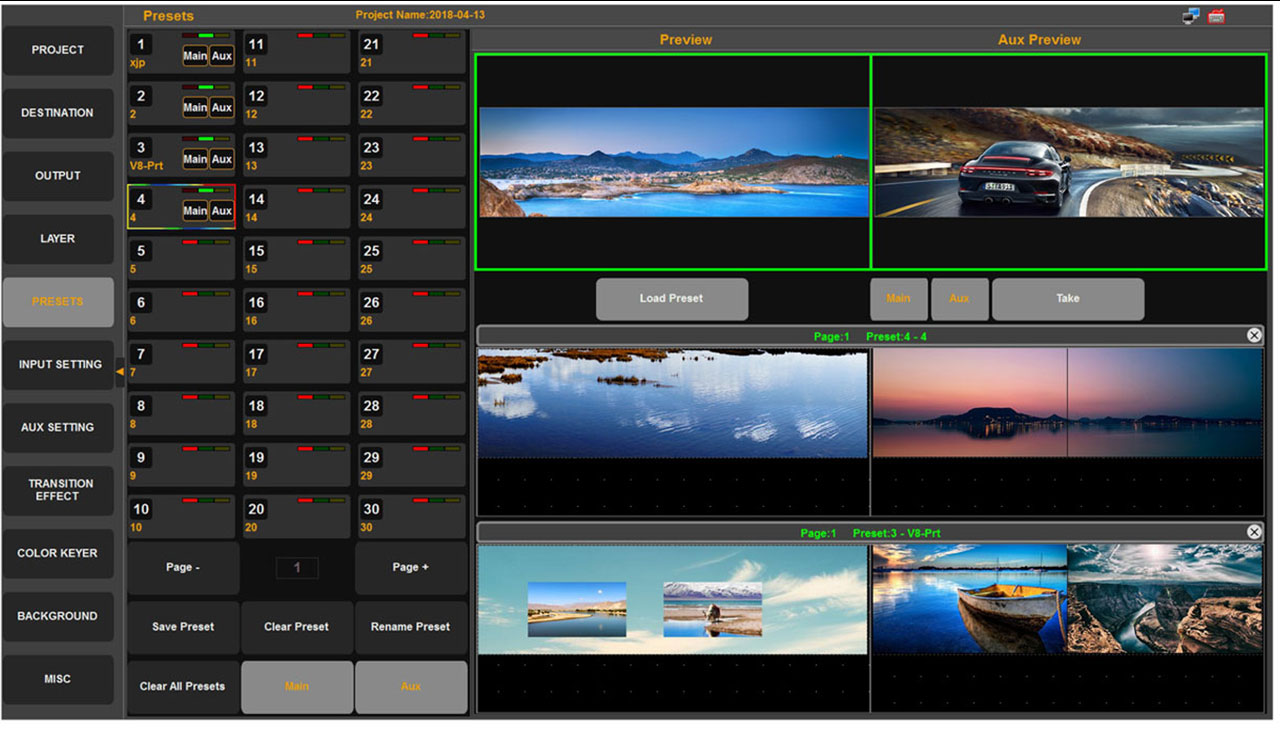Screen dimensions: 1280x729
Task: Close the Preset 3 - V8-Prt preview panel
Action: pyautogui.click(x=1254, y=532)
